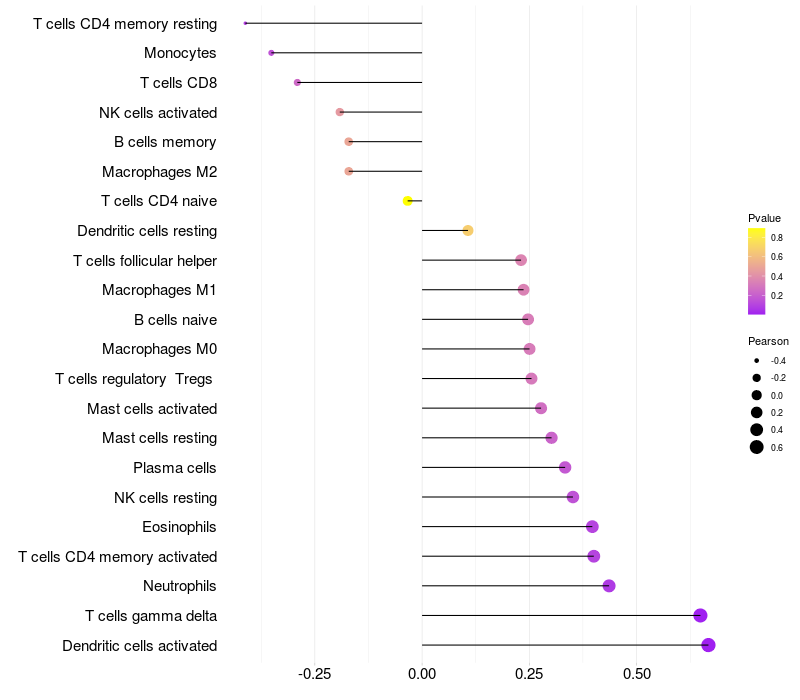This screenshot has width=800, height=700.
Task: Click the Pvalue color gradient bar
Action: click(756, 271)
